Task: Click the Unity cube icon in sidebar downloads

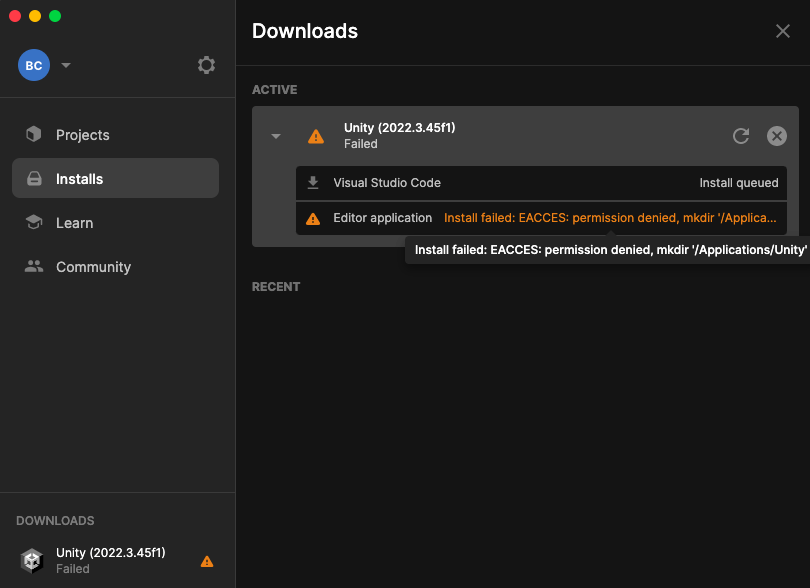Action: (32, 561)
